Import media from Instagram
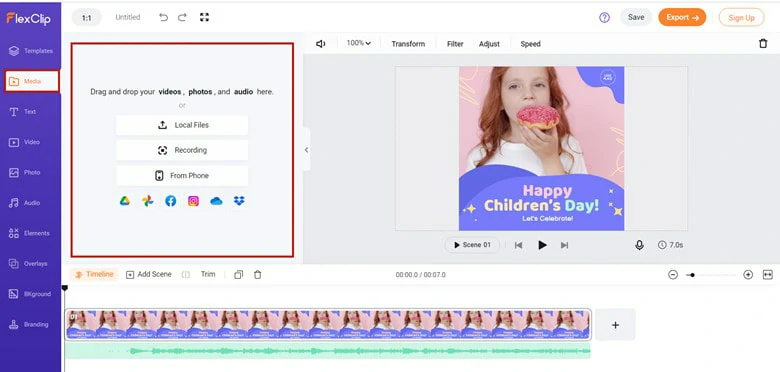This screenshot has height=372, width=780. [x=194, y=201]
